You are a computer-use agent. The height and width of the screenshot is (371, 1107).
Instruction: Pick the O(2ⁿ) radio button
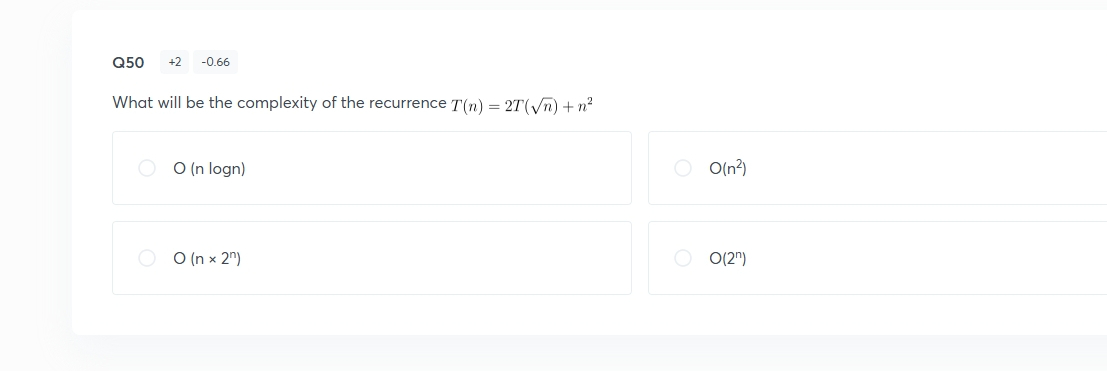683,258
